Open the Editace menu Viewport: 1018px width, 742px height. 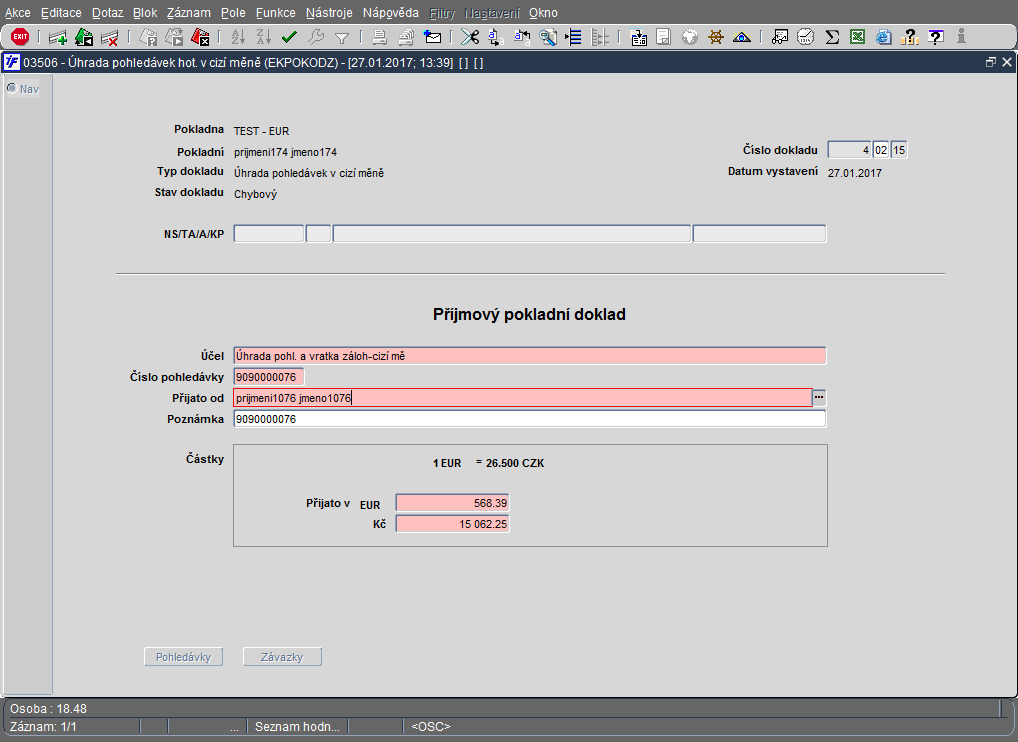61,13
